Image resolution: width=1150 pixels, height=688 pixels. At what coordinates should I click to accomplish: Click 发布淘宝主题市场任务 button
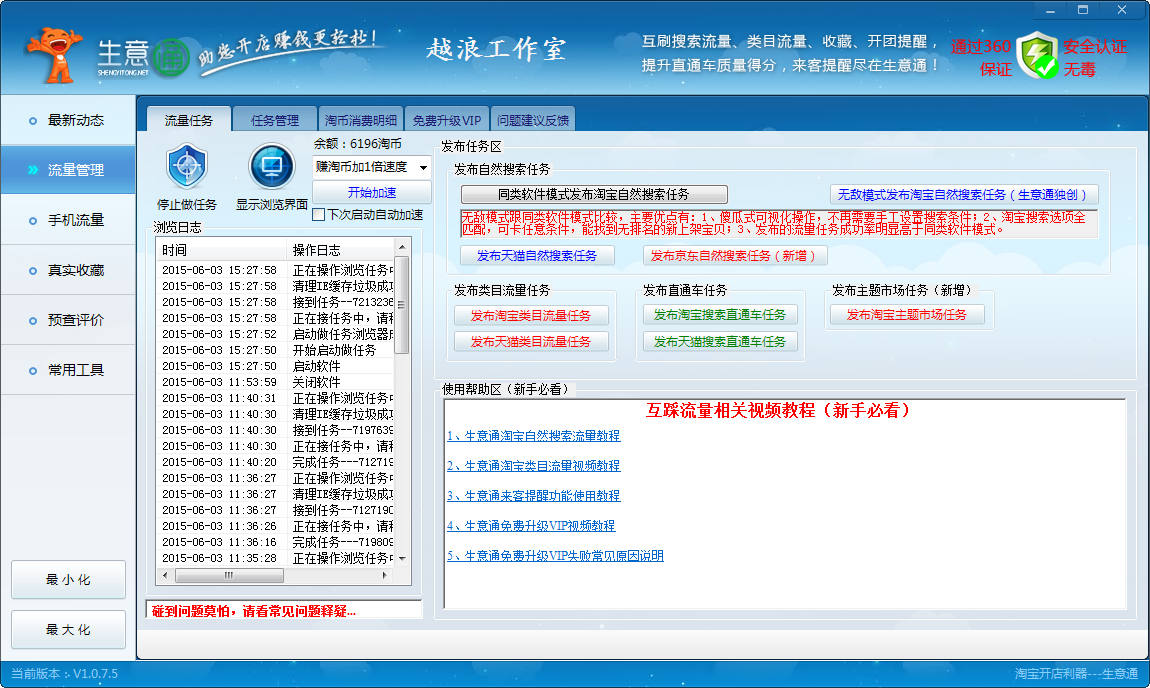907,315
